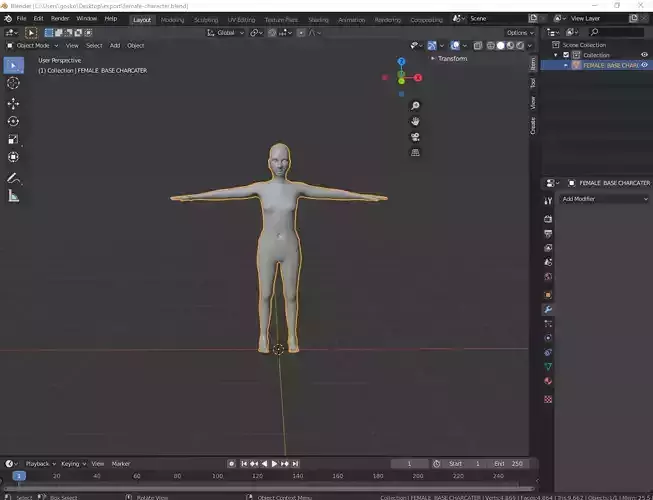The width and height of the screenshot is (653, 500).
Task: Expand FEMALE BASE CHARACTER tree arrow
Action: click(x=566, y=65)
